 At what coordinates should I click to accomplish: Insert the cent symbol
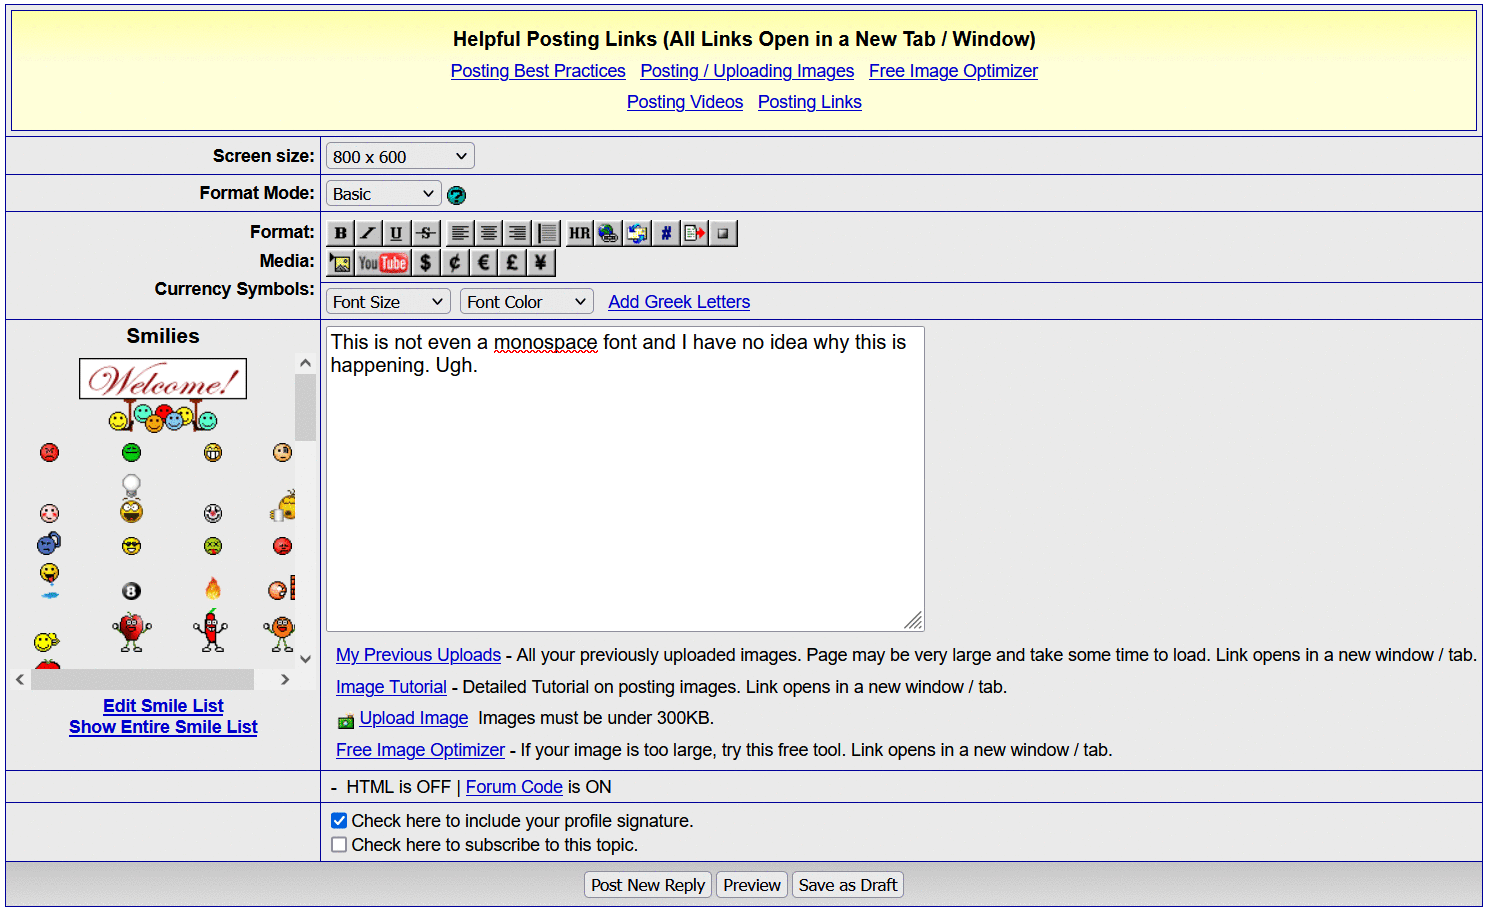455,263
